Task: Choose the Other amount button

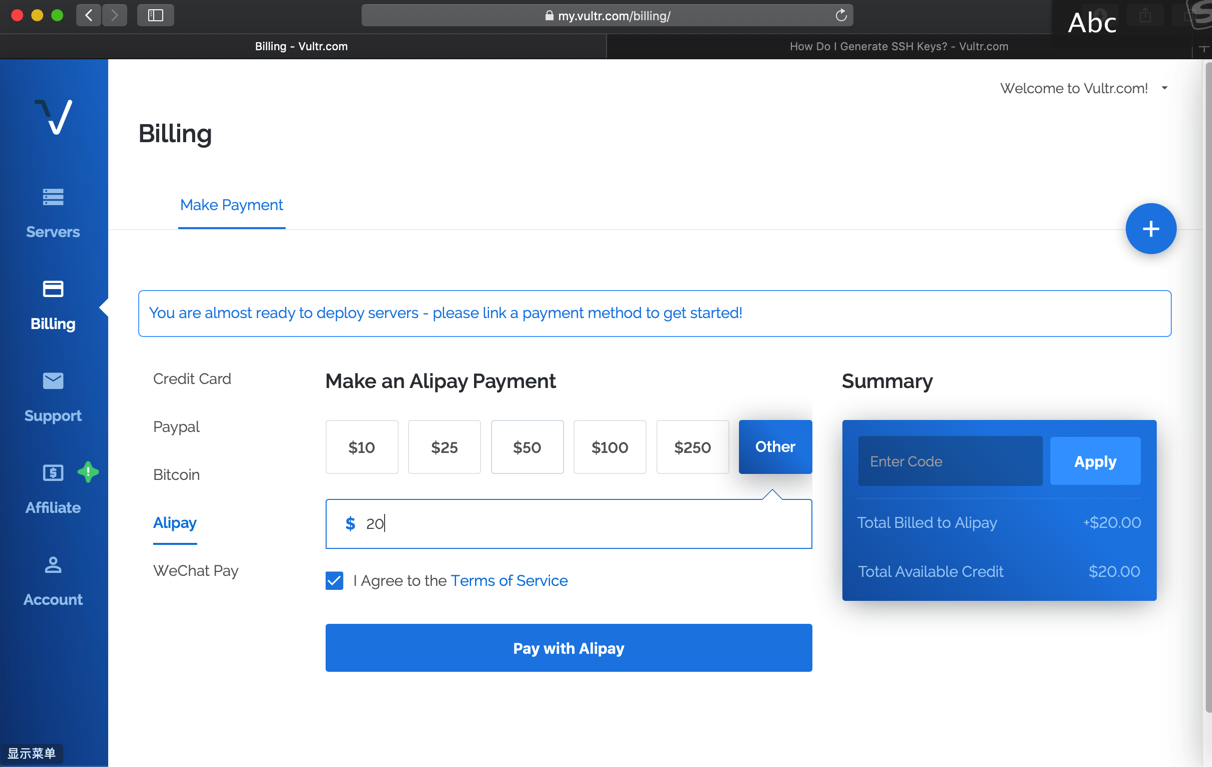Action: coord(775,447)
